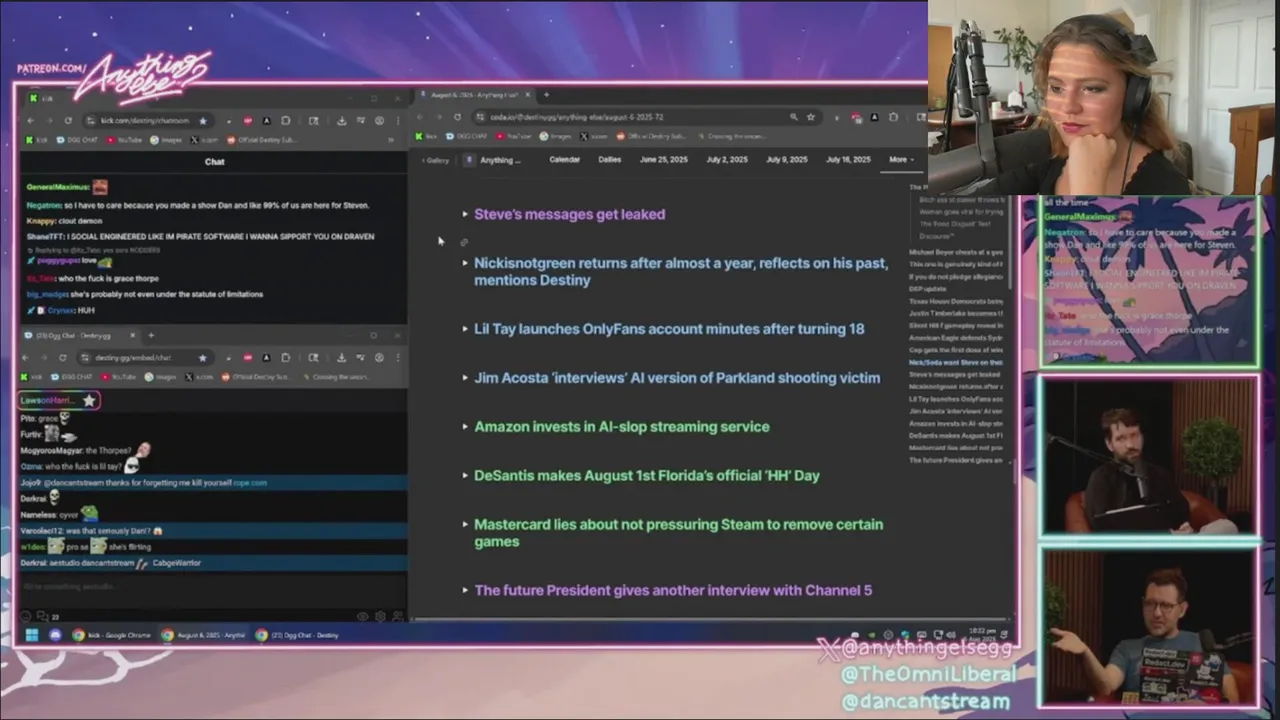1280x720 pixels.
Task: Click kick.com/destiny/chatroom address bar
Action: click(146, 120)
